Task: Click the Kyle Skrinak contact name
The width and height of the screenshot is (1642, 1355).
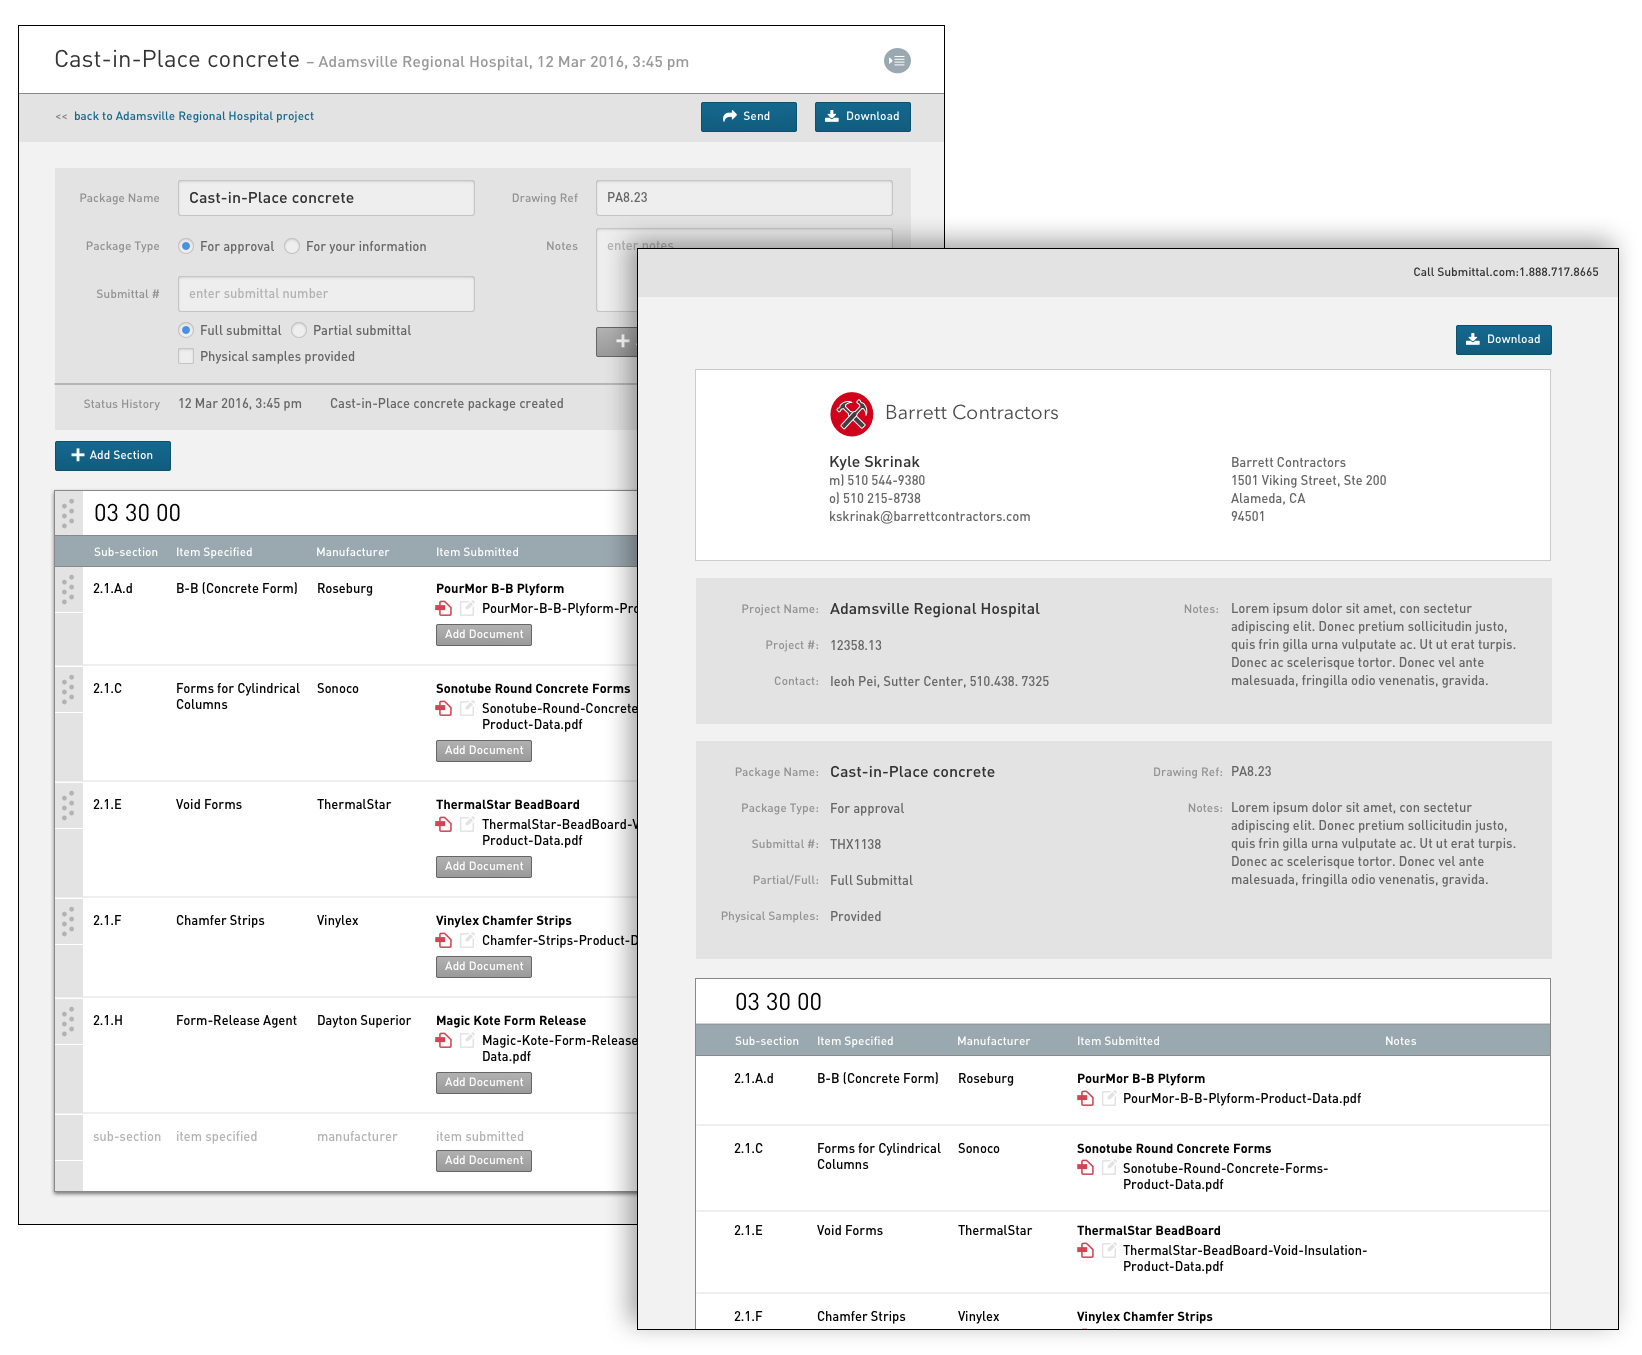Action: pyautogui.click(x=874, y=462)
